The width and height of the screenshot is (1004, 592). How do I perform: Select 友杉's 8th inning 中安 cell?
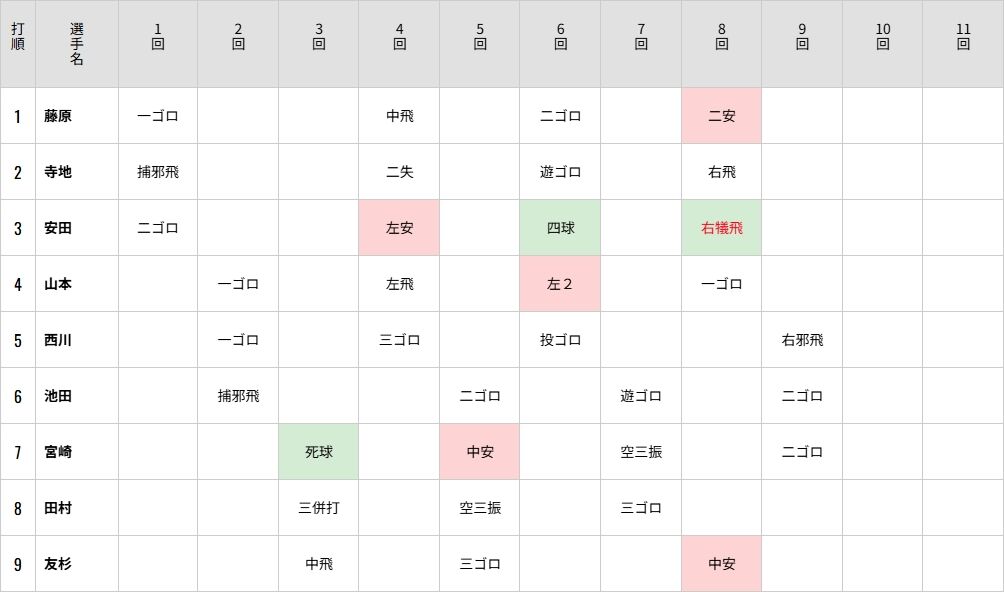(x=721, y=564)
